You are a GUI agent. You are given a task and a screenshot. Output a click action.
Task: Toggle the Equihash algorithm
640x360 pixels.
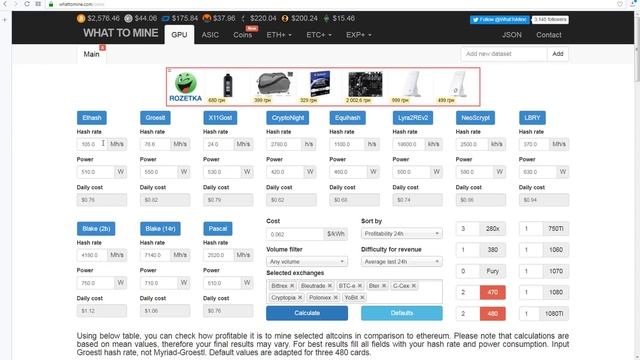pyautogui.click(x=347, y=118)
